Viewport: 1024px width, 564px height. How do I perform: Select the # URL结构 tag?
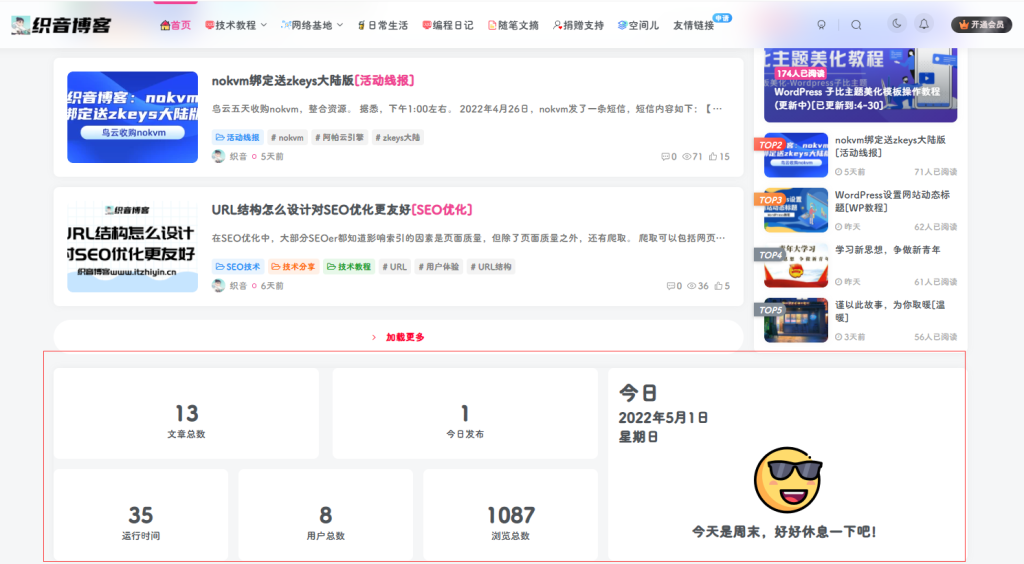491,266
